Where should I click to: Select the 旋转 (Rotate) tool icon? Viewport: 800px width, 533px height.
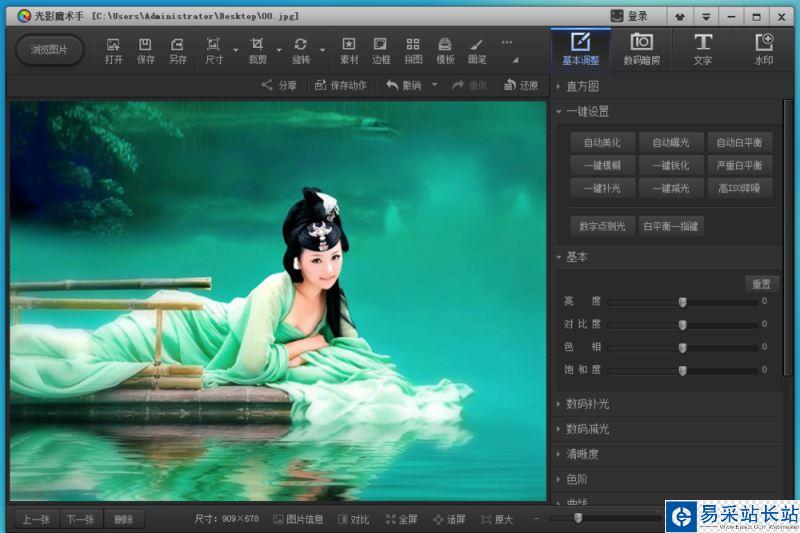click(301, 51)
